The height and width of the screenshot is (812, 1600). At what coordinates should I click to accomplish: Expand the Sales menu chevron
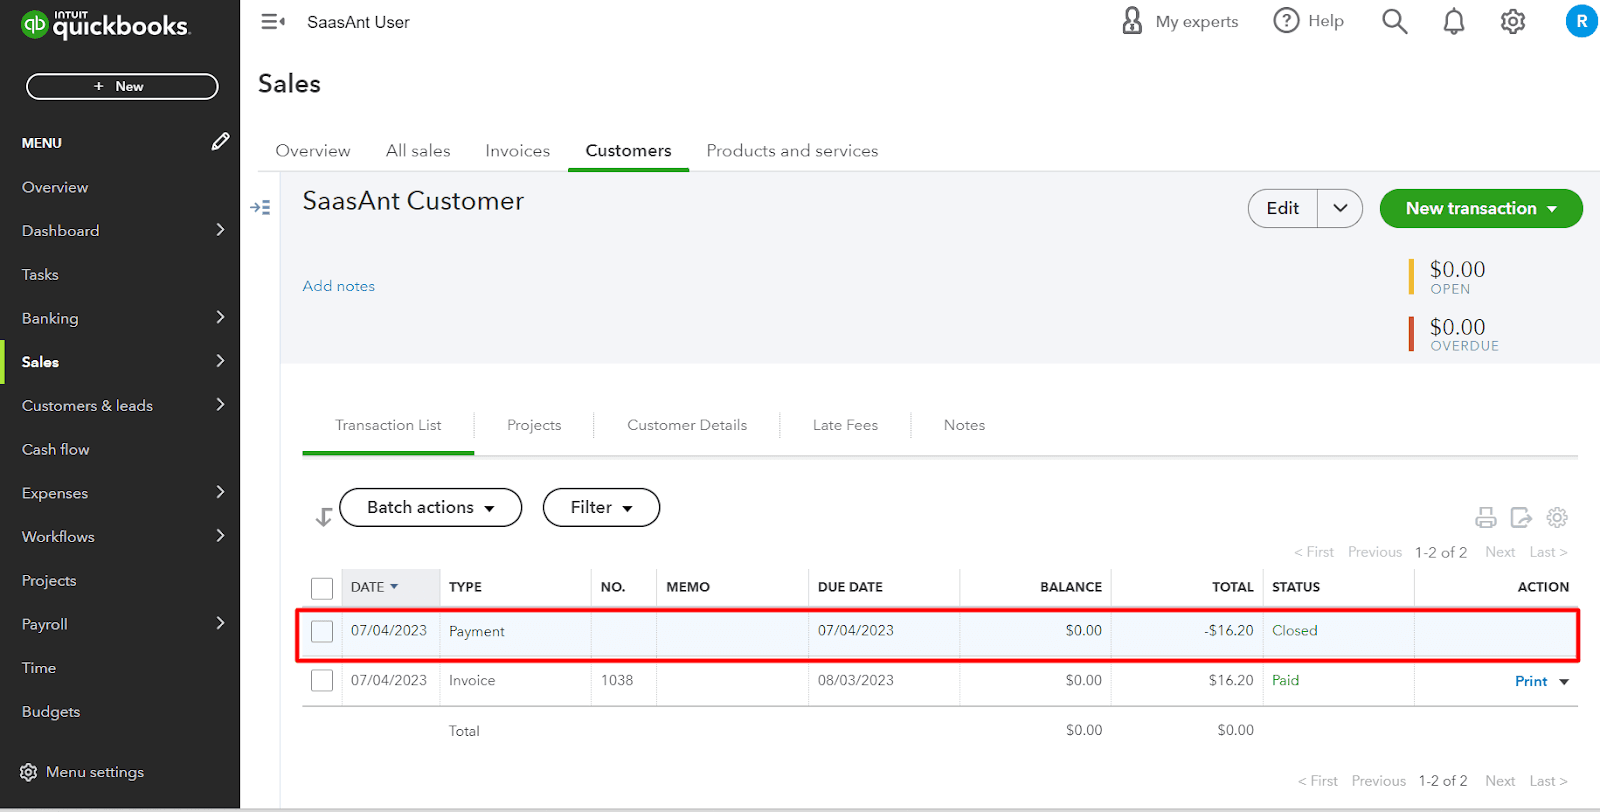[x=220, y=361]
